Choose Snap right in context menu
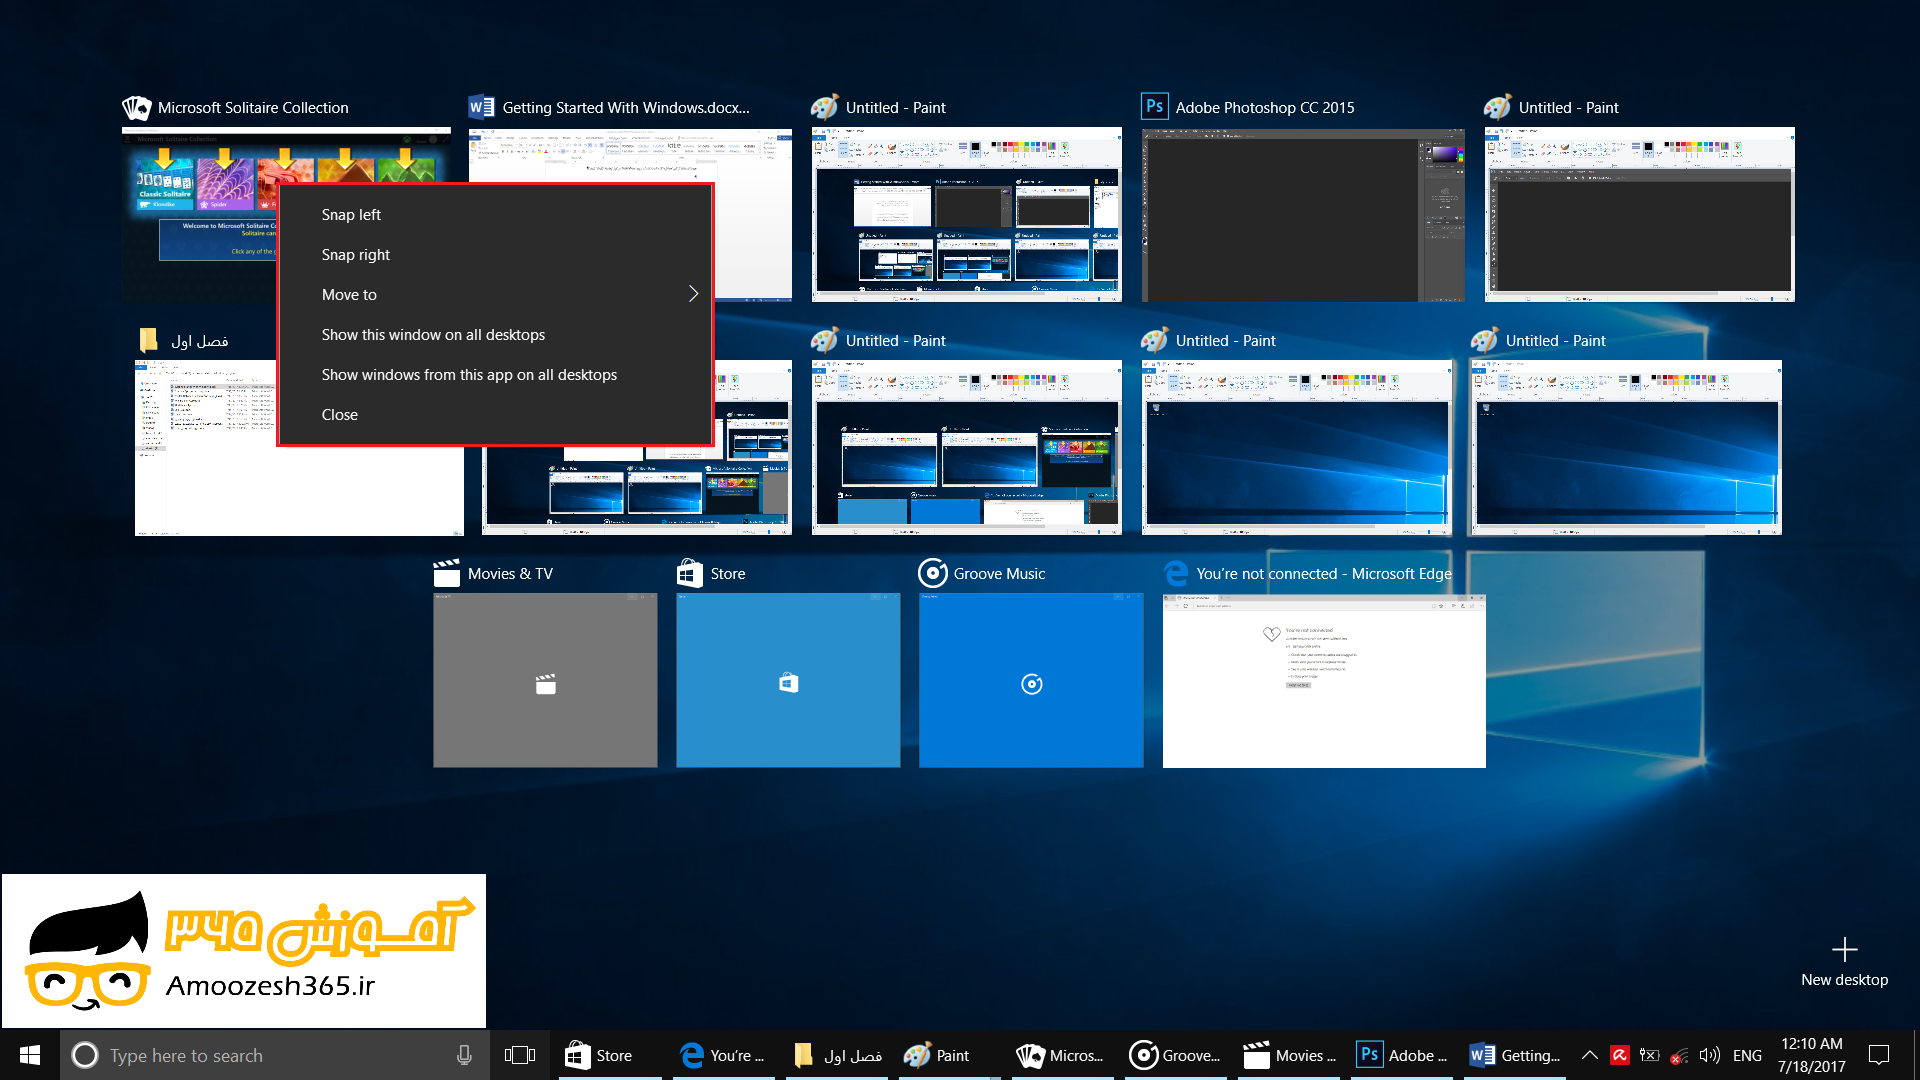 (495, 254)
